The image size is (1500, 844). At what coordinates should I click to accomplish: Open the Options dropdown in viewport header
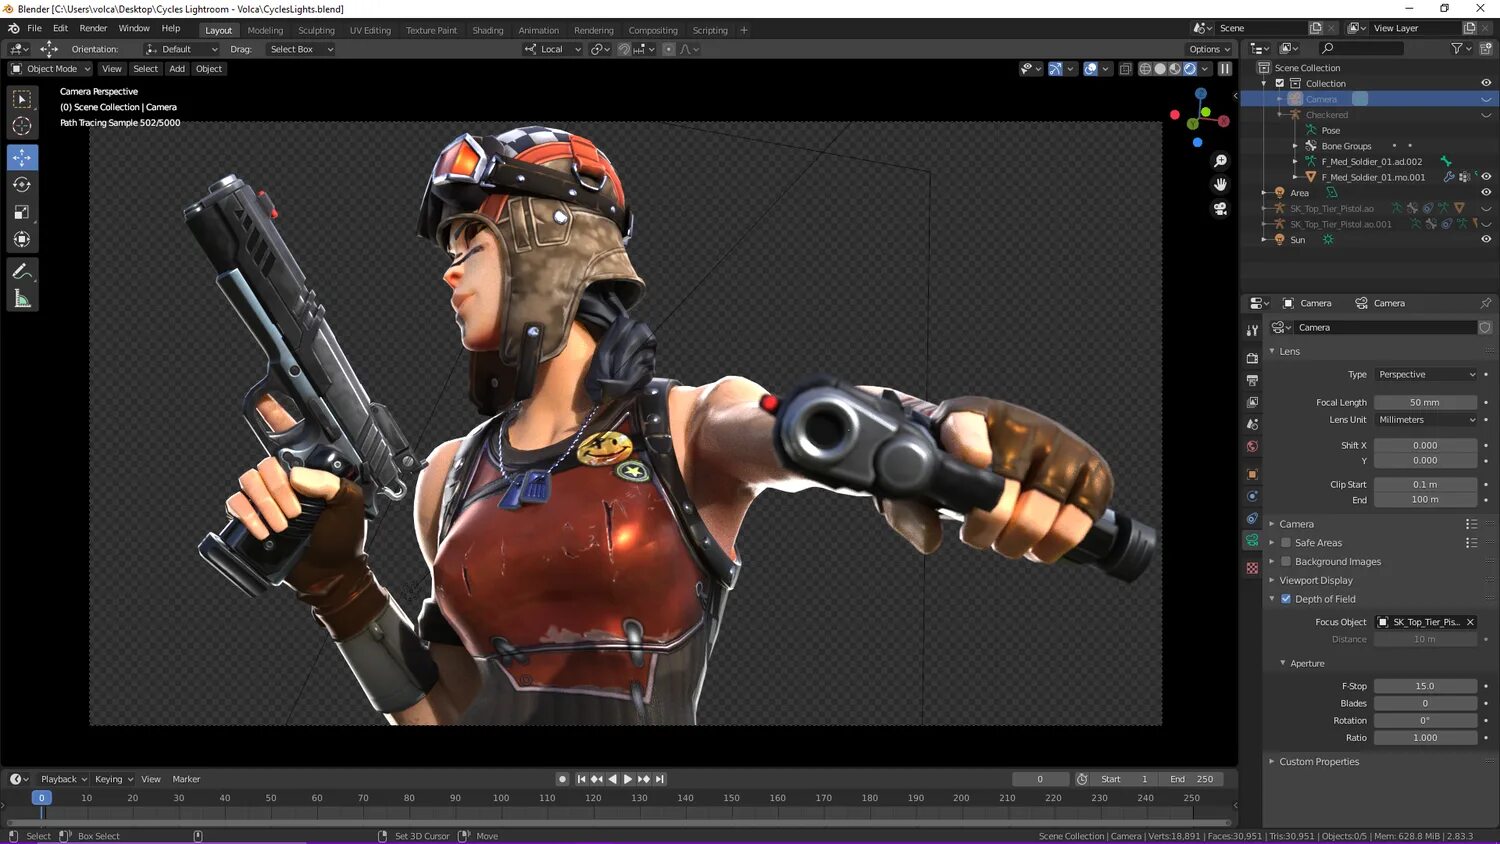[x=1209, y=49]
